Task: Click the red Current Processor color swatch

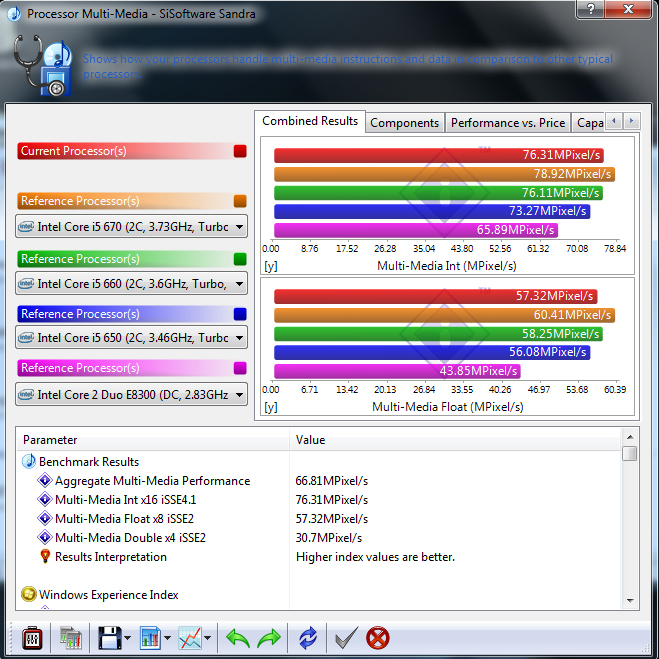Action: [x=240, y=151]
